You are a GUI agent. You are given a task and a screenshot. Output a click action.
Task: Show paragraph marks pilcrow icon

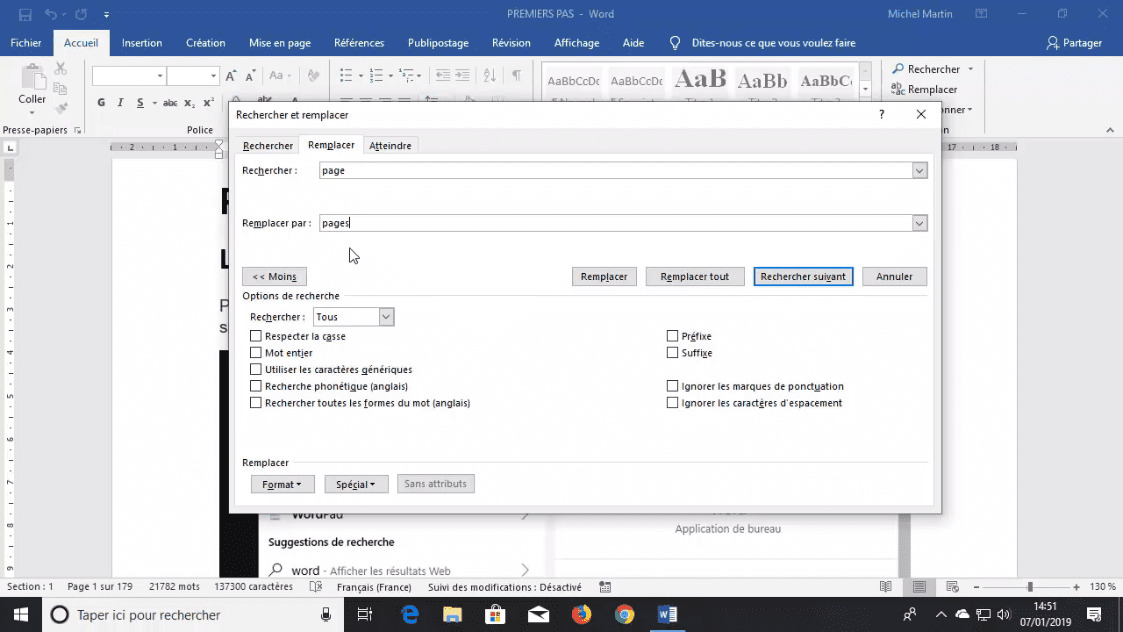pos(516,75)
